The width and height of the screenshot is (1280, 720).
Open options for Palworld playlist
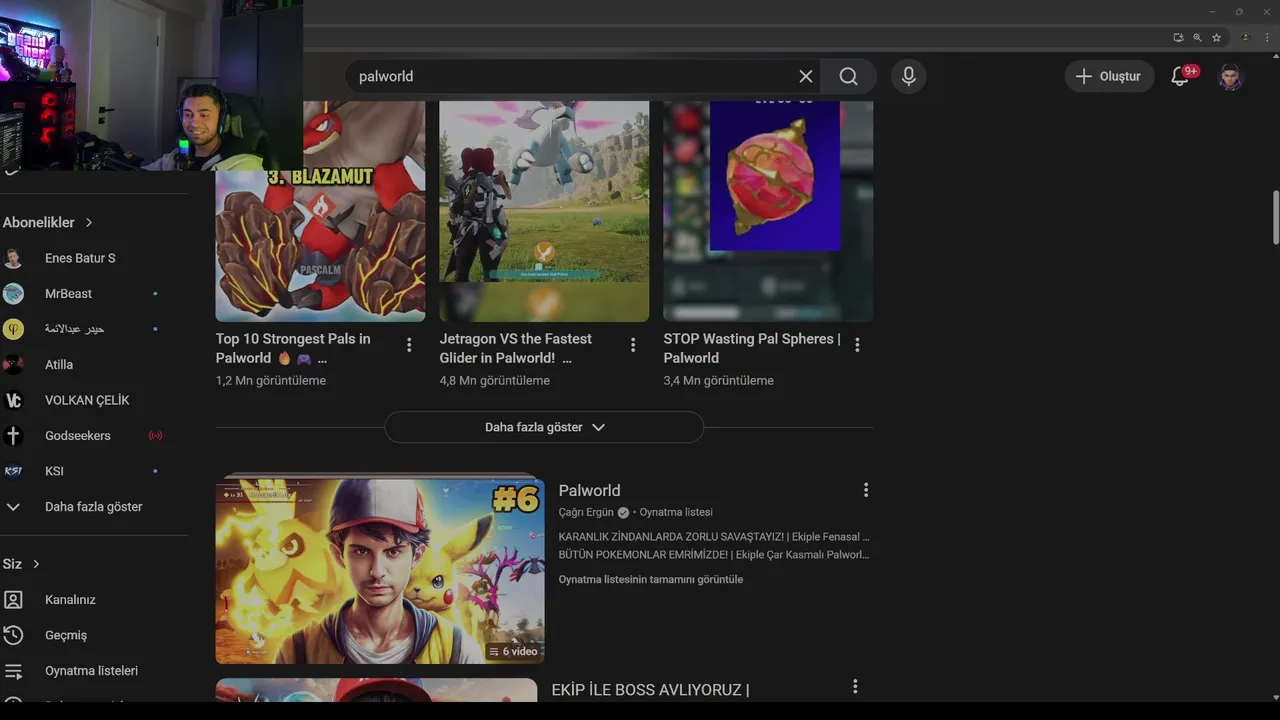[866, 490]
